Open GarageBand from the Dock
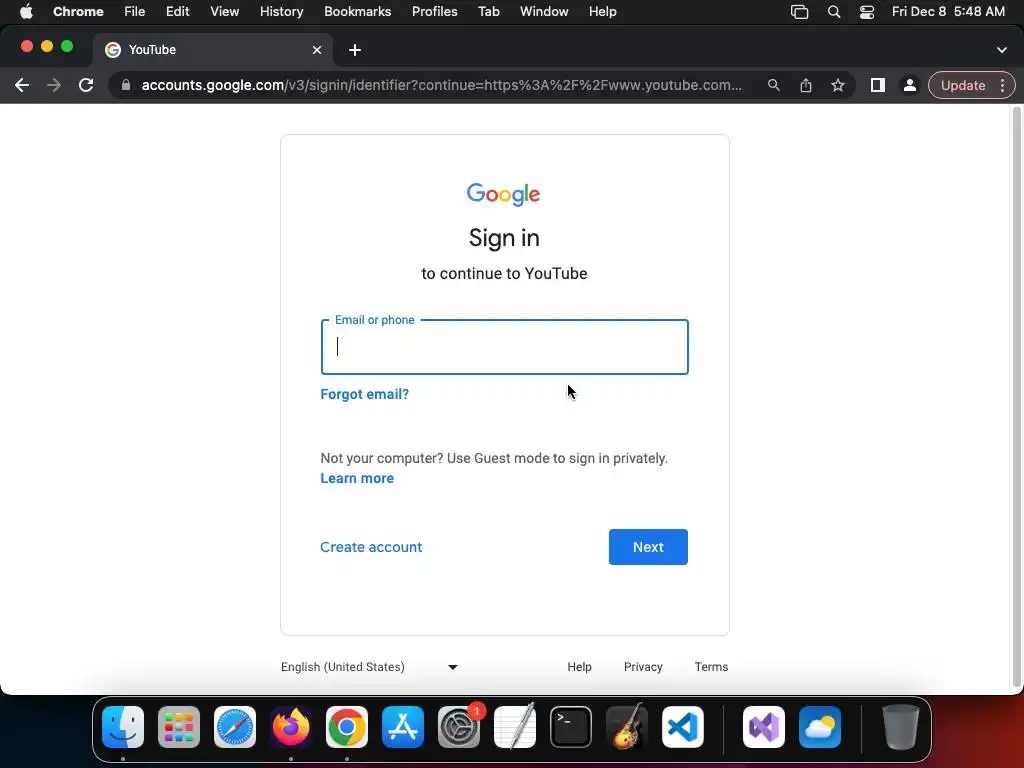 click(627, 727)
